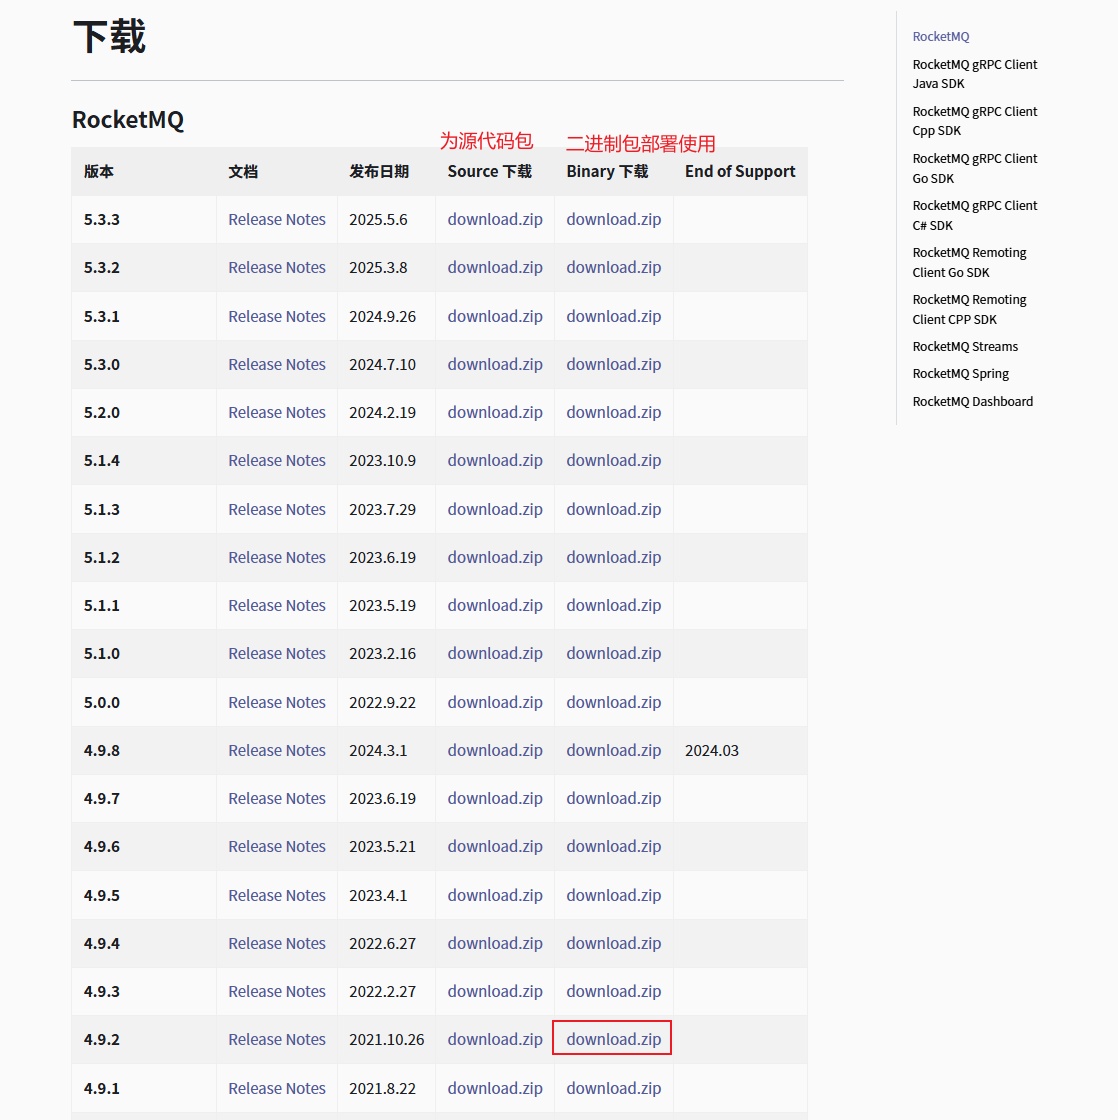The width and height of the screenshot is (1118, 1120).
Task: Jump to RocketMQ section in sidebar
Action: coord(941,36)
